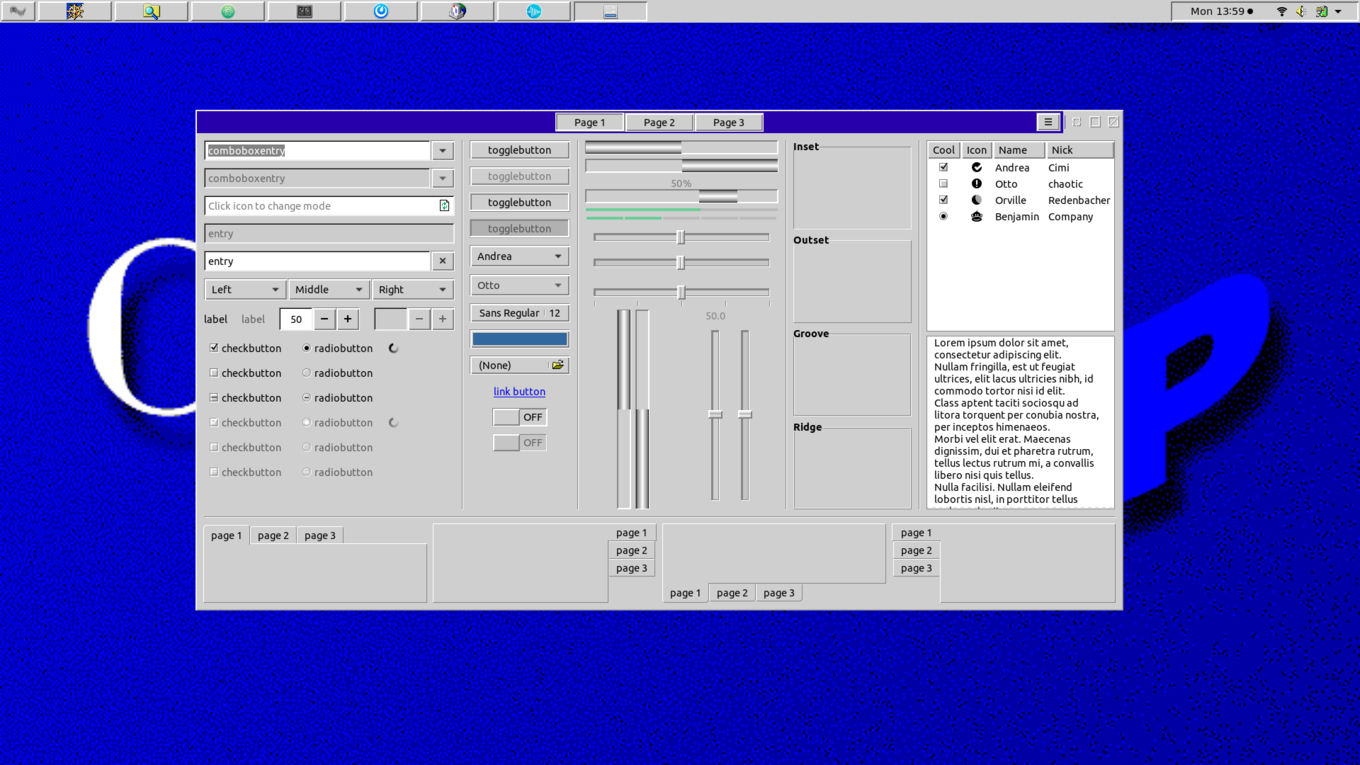Open the magnifier app in the top panel
Image resolution: width=1360 pixels, height=765 pixels.
(151, 11)
